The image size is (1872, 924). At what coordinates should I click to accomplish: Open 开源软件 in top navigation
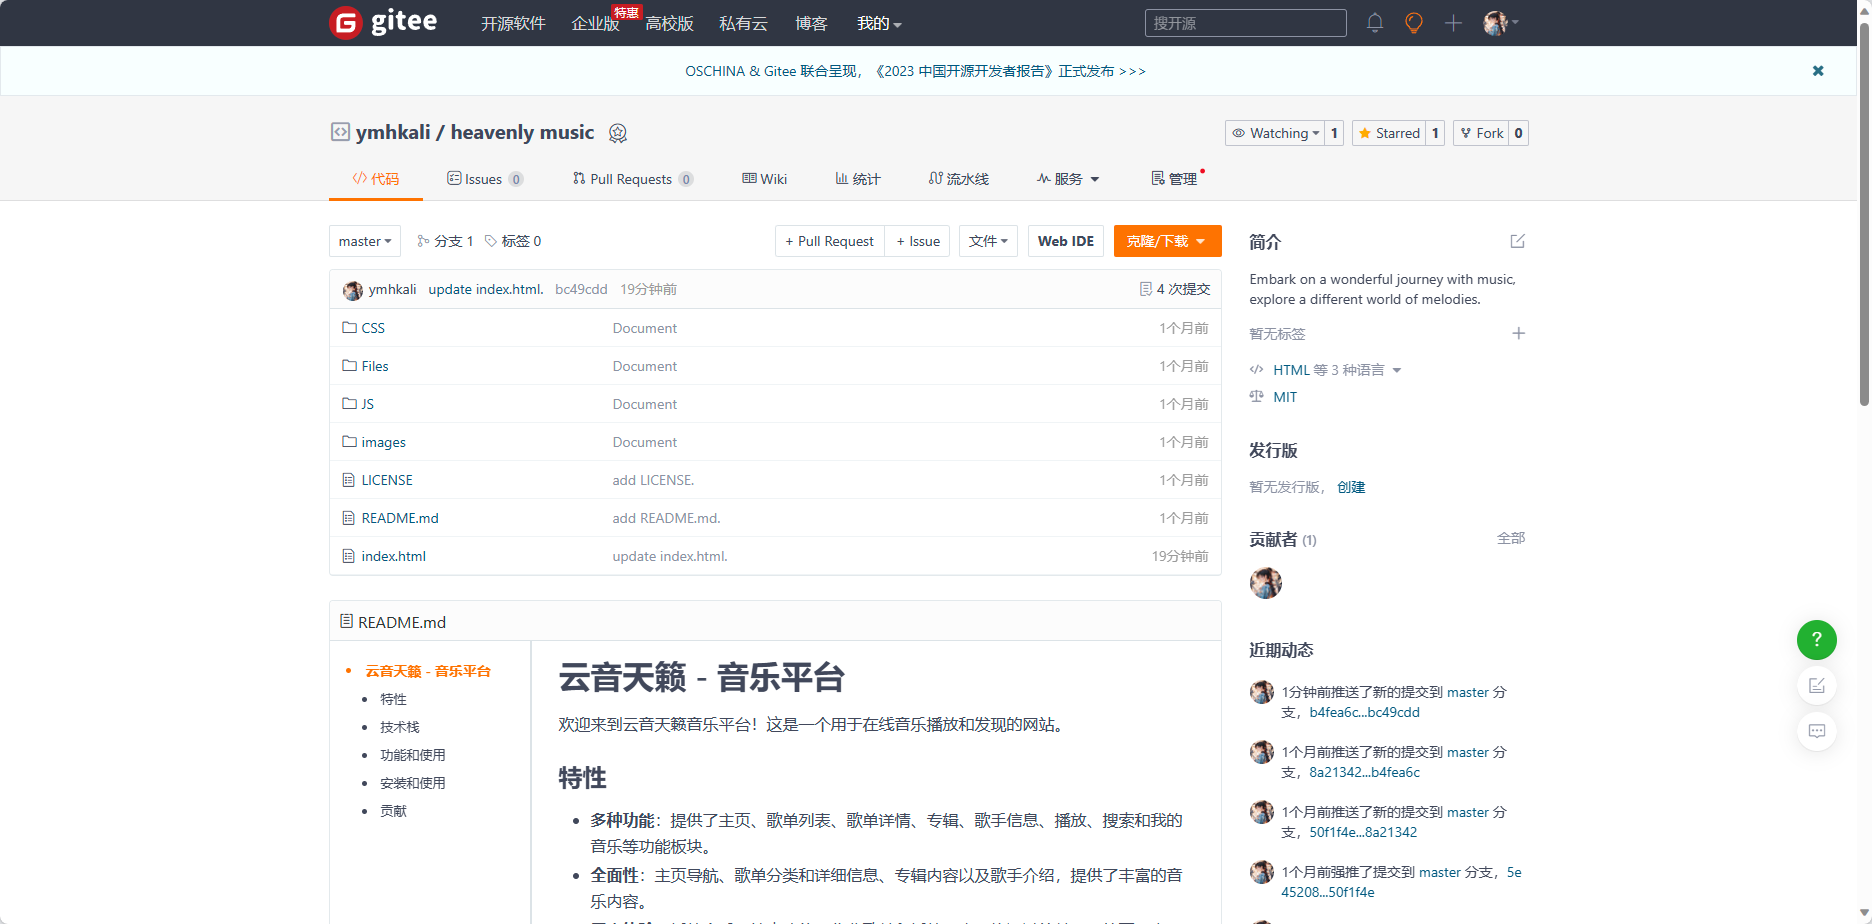pos(513,23)
